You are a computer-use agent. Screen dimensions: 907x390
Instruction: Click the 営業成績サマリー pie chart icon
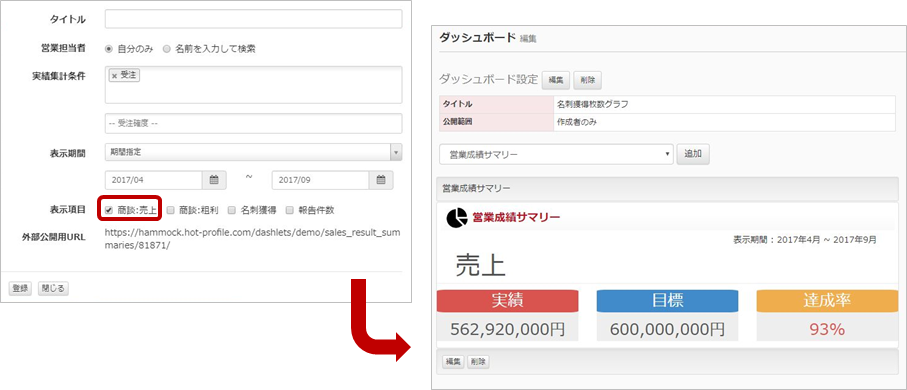(456, 218)
